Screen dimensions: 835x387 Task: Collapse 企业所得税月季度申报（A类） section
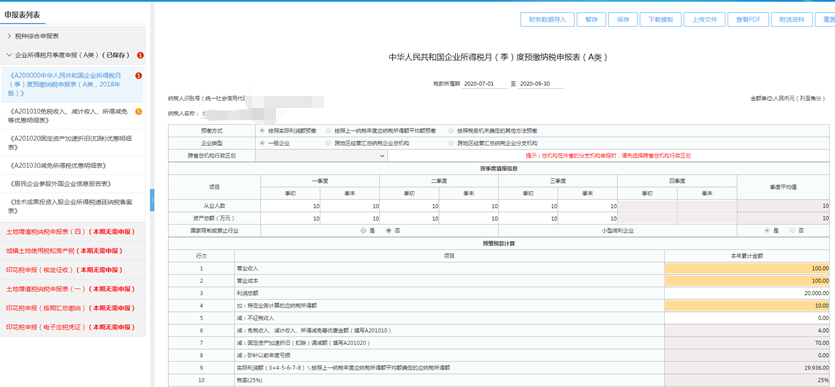coord(9,55)
